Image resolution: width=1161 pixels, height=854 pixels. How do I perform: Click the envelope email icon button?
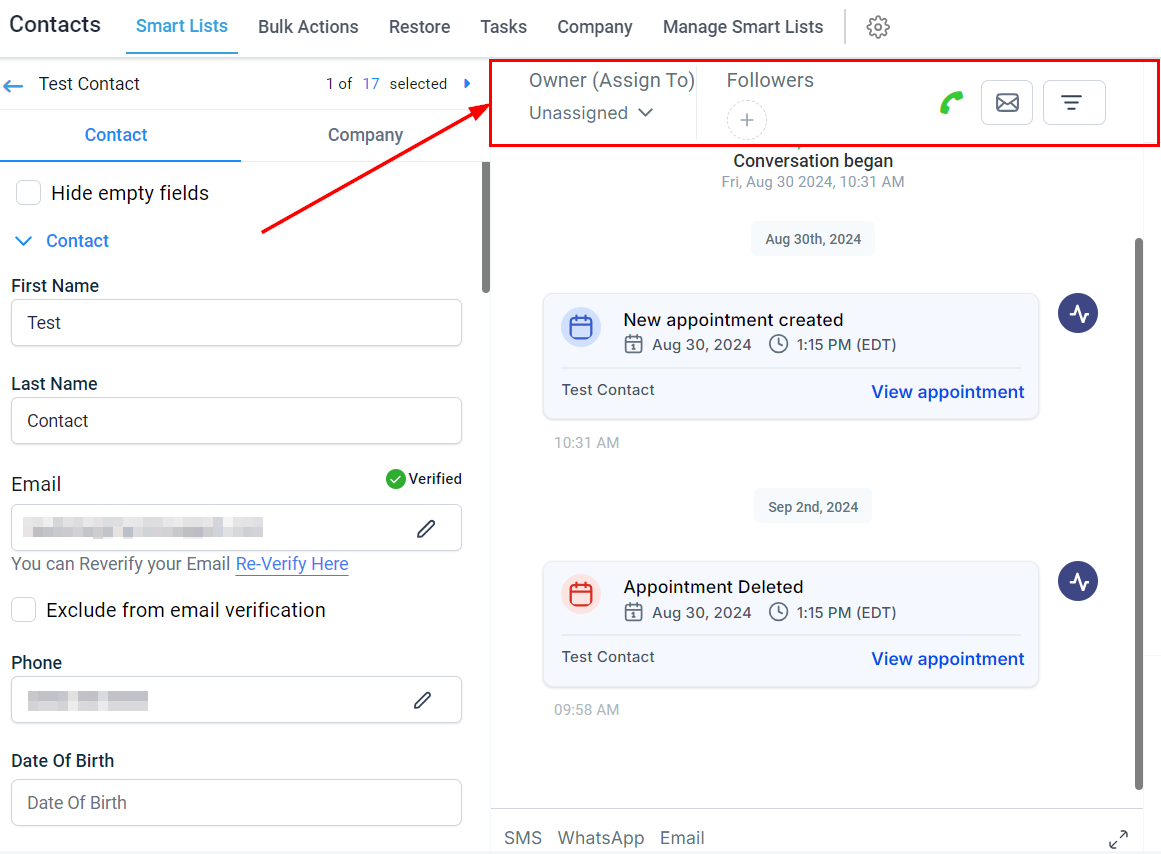pos(1006,102)
